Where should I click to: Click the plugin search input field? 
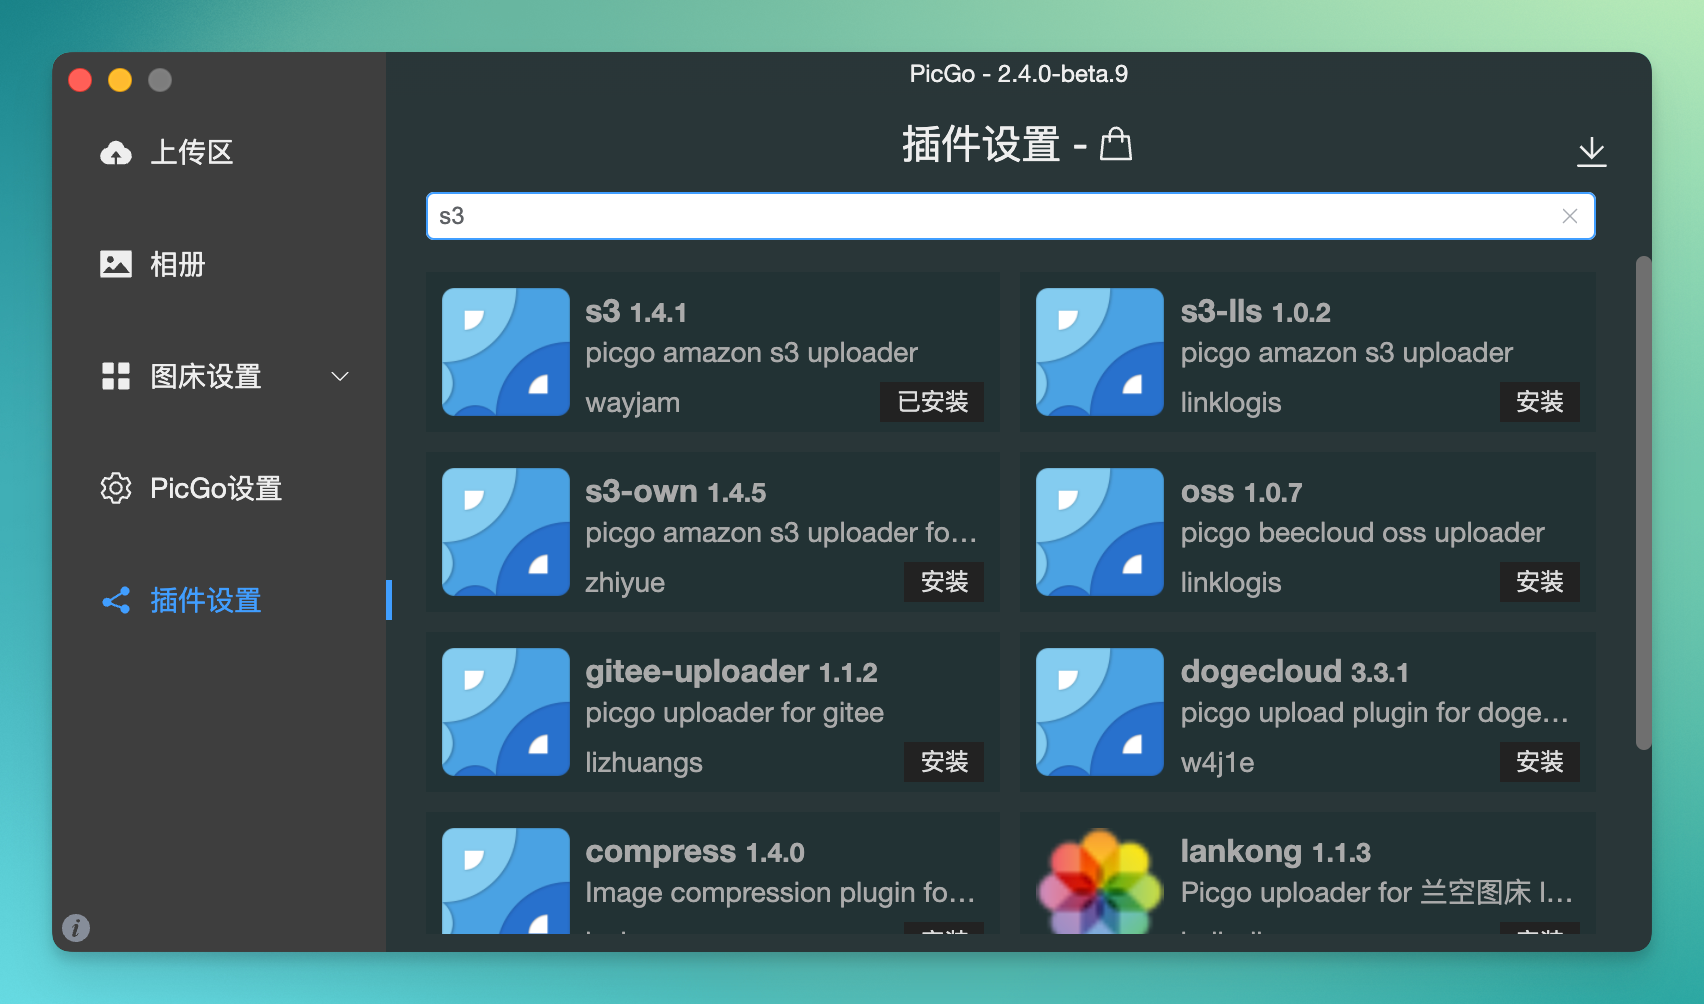[x=1010, y=216]
